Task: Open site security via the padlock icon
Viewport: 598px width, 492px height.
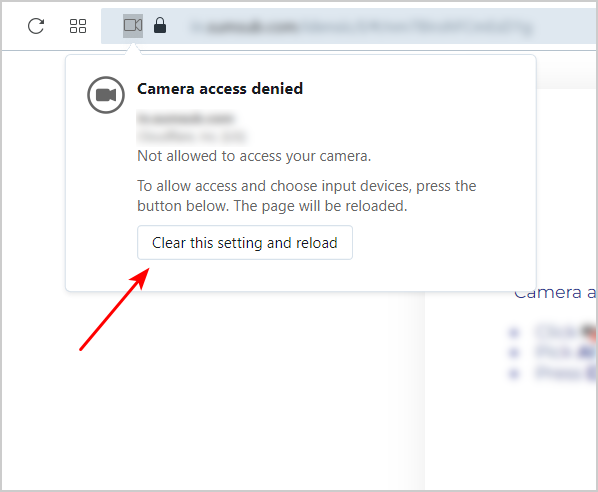Action: pos(160,25)
